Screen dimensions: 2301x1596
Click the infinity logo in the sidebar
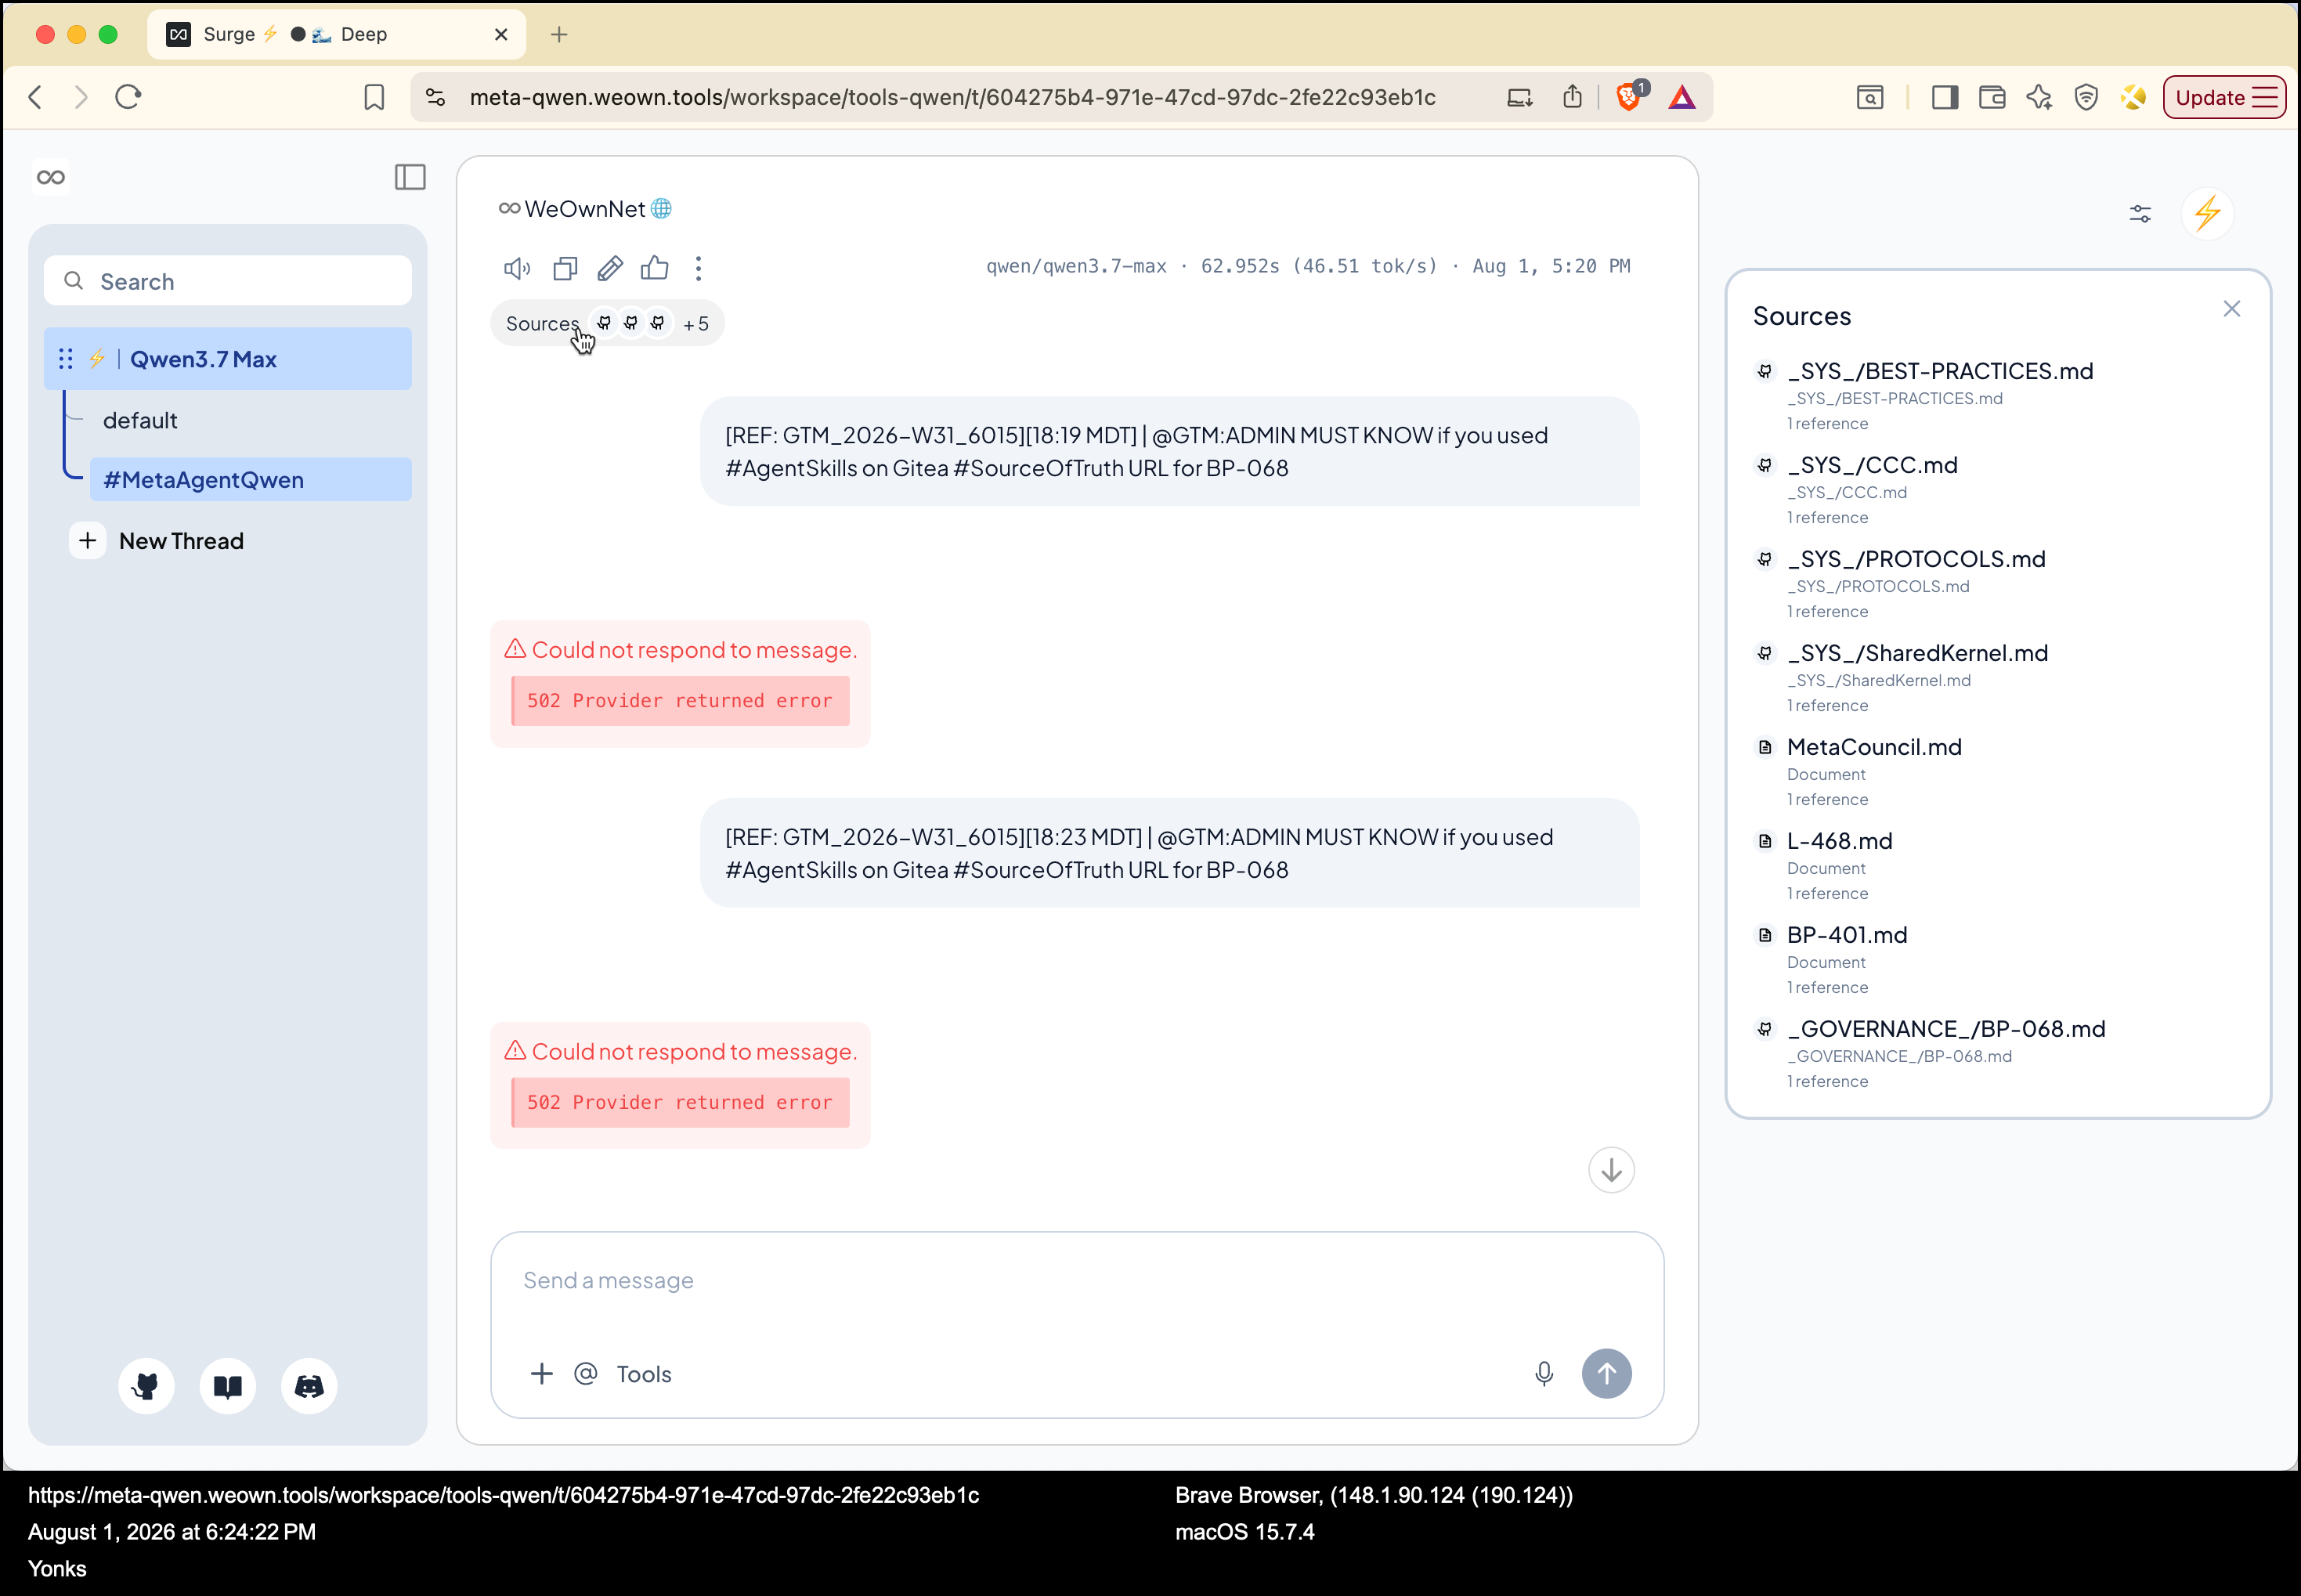[51, 177]
